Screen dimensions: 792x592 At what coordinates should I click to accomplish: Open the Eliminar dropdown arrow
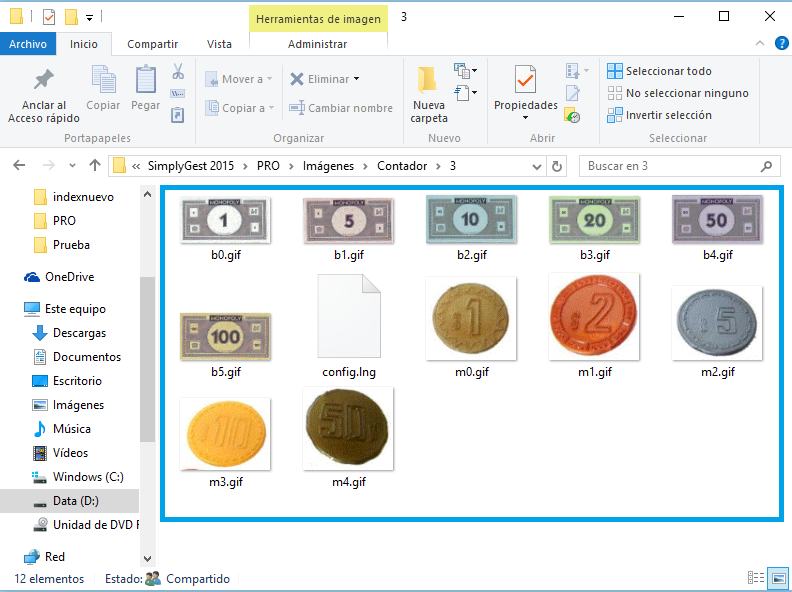point(357,79)
